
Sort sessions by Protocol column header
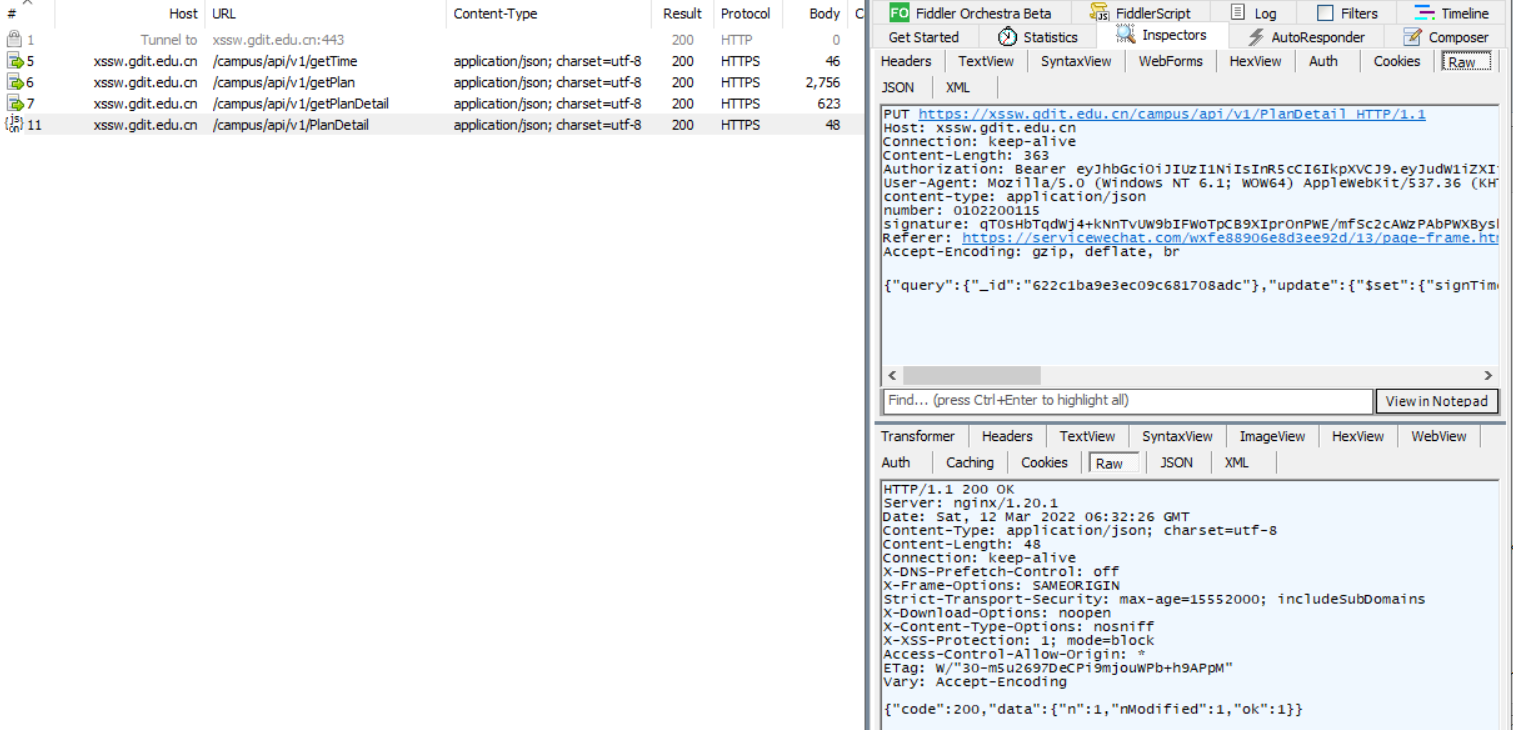point(746,14)
